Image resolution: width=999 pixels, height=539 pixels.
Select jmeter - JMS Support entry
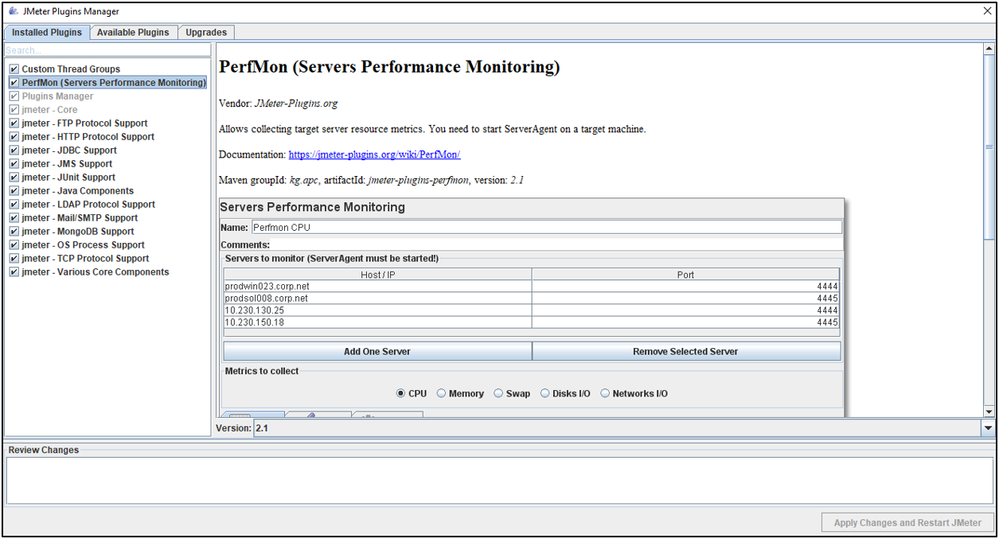click(x=67, y=164)
